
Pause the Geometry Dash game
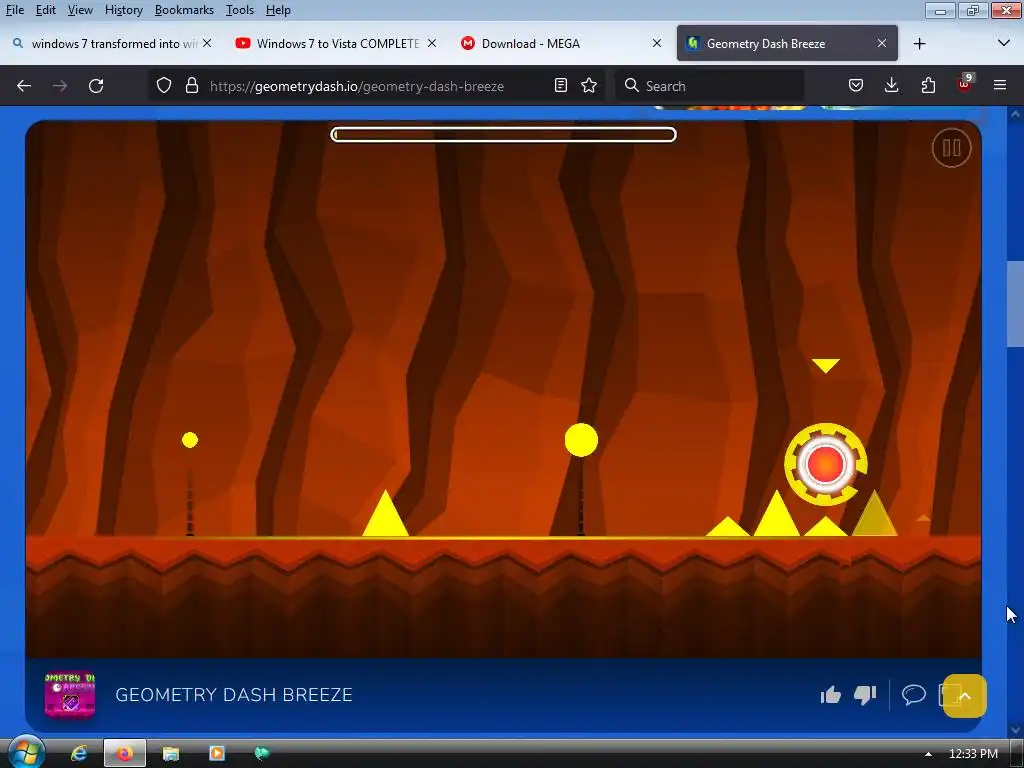point(952,148)
